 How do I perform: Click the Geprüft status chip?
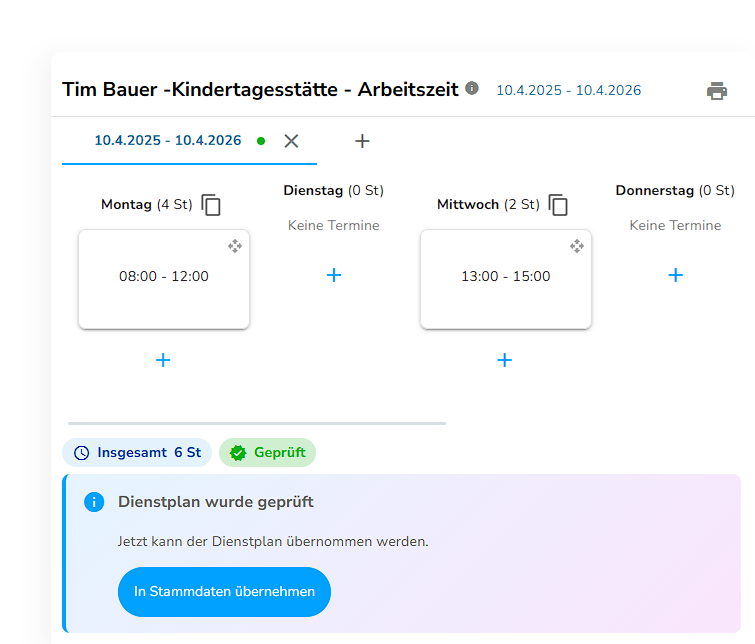pyautogui.click(x=267, y=453)
